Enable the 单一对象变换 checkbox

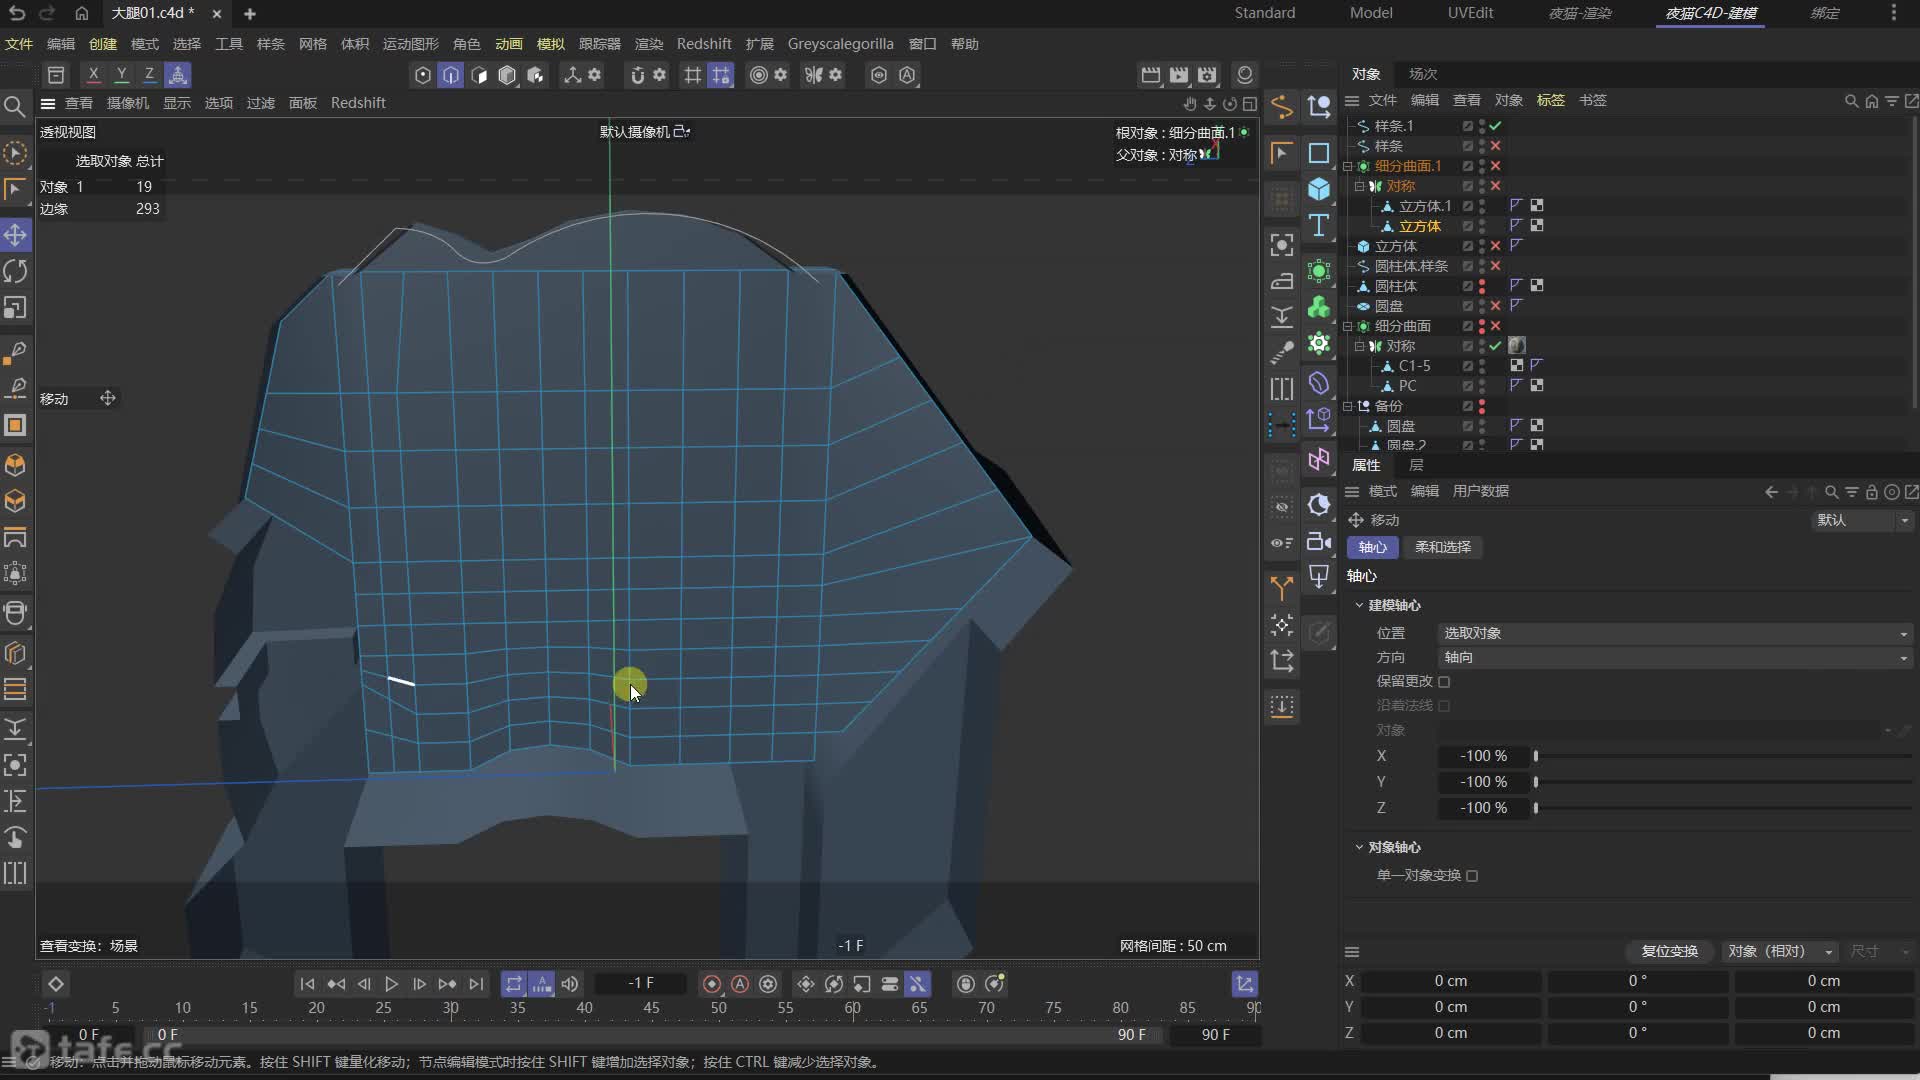[x=1472, y=876]
